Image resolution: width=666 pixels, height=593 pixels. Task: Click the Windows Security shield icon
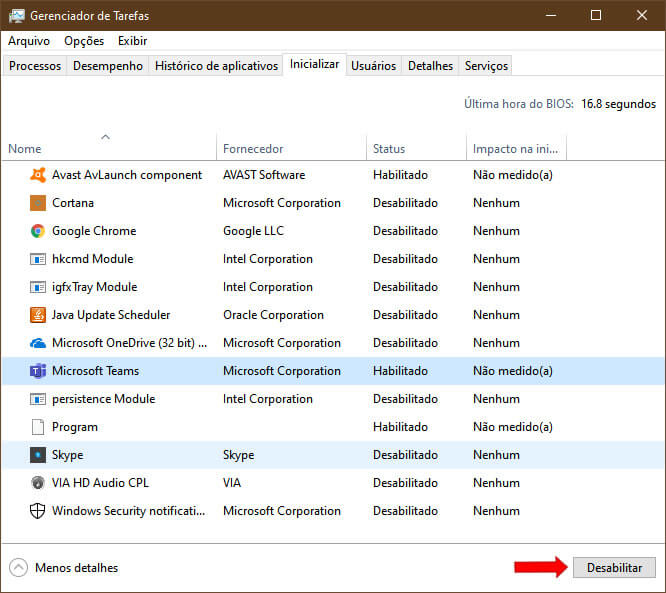tap(37, 511)
